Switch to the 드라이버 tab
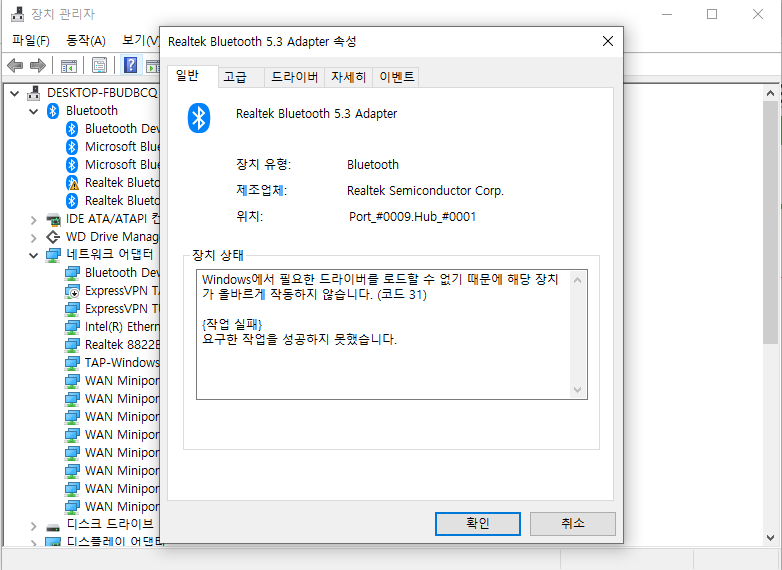The image size is (782, 570). pos(294,77)
